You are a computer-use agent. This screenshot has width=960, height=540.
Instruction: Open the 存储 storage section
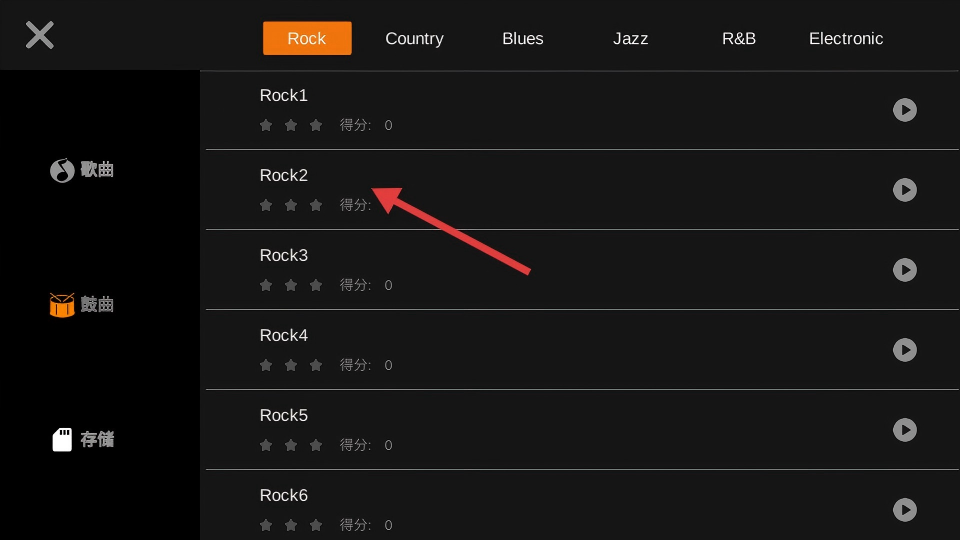pyautogui.click(x=82, y=440)
